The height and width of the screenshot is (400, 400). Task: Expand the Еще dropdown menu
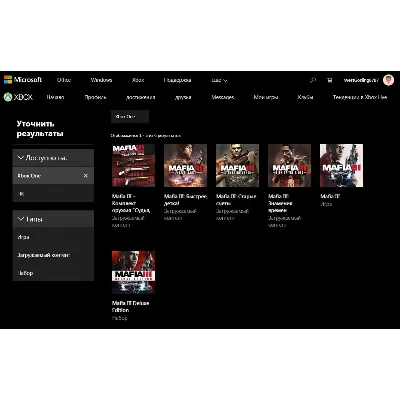219,80
